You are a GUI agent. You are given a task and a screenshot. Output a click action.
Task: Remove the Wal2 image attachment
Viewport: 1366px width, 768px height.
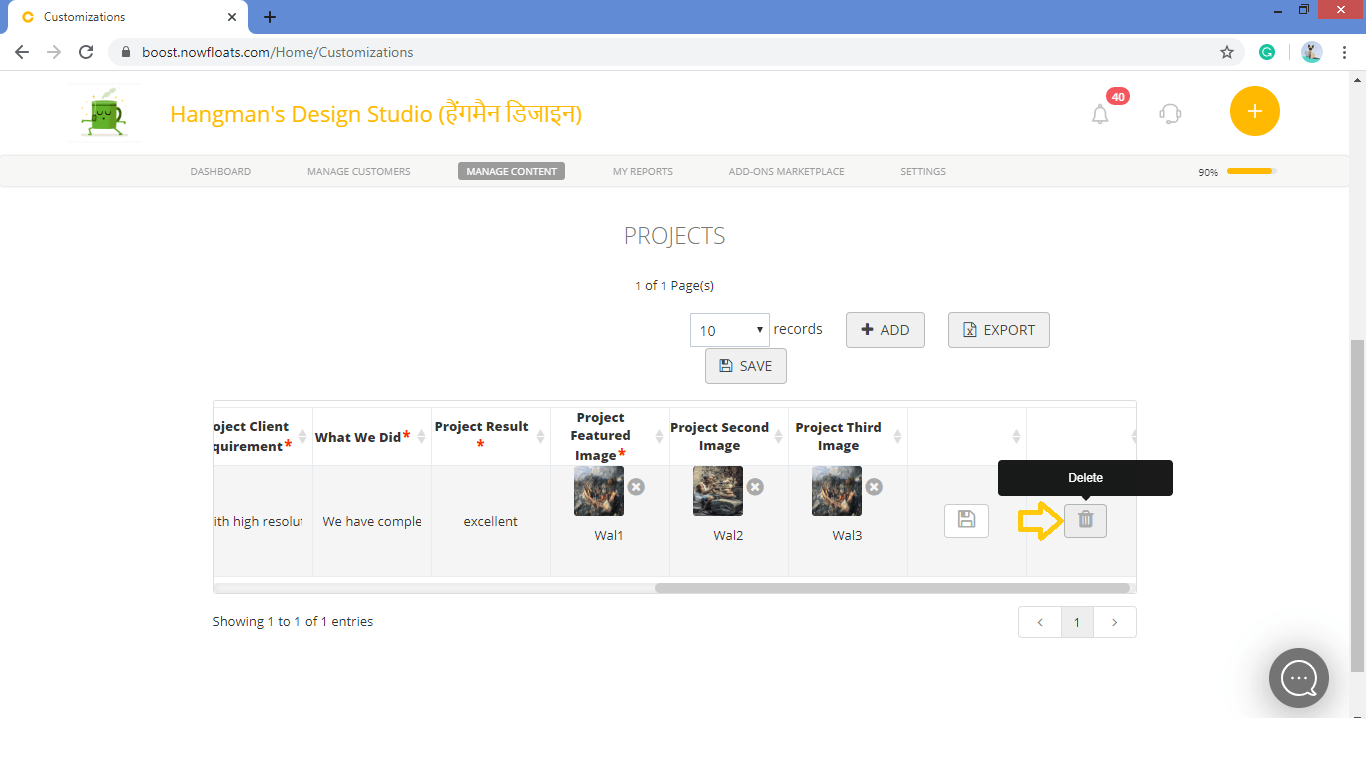[x=755, y=487]
